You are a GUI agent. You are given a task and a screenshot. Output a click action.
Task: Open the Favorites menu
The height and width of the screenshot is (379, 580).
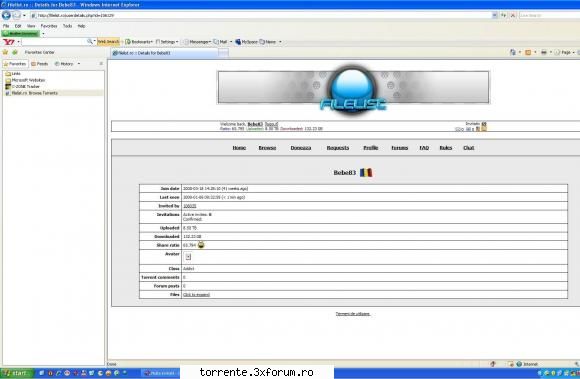[x=49, y=26]
